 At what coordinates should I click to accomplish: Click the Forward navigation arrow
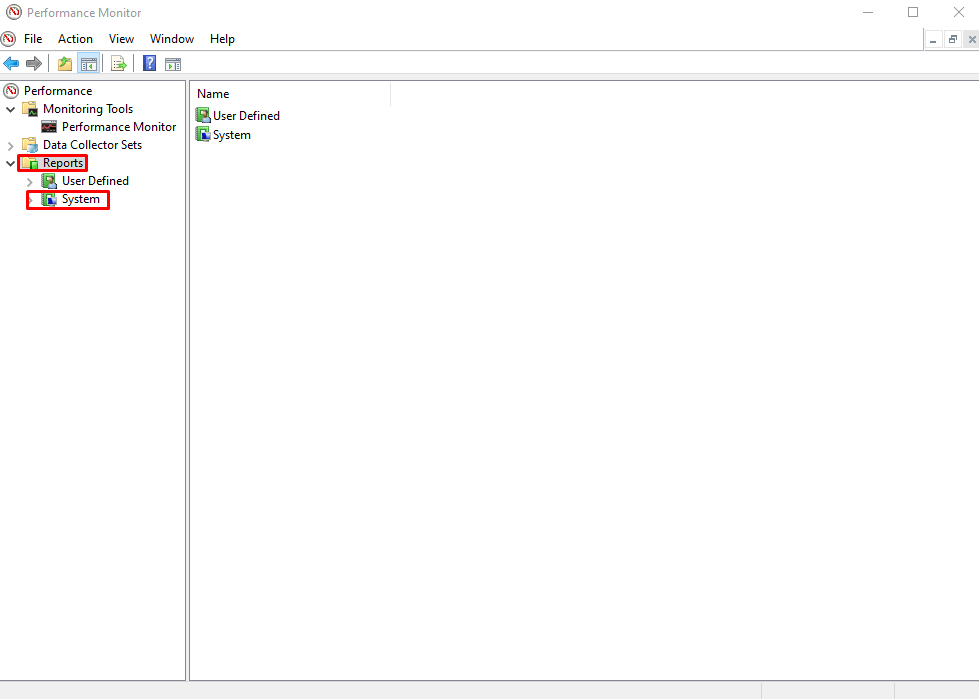pyautogui.click(x=33, y=63)
